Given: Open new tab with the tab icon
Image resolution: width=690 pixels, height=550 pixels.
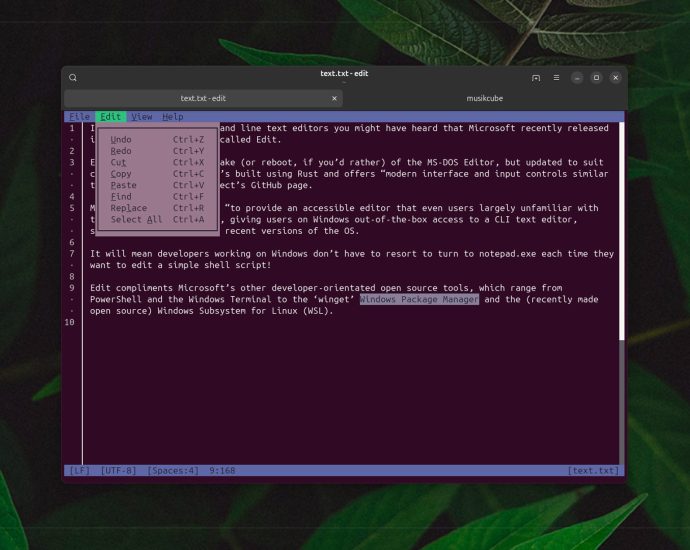Looking at the screenshot, I should (x=536, y=78).
